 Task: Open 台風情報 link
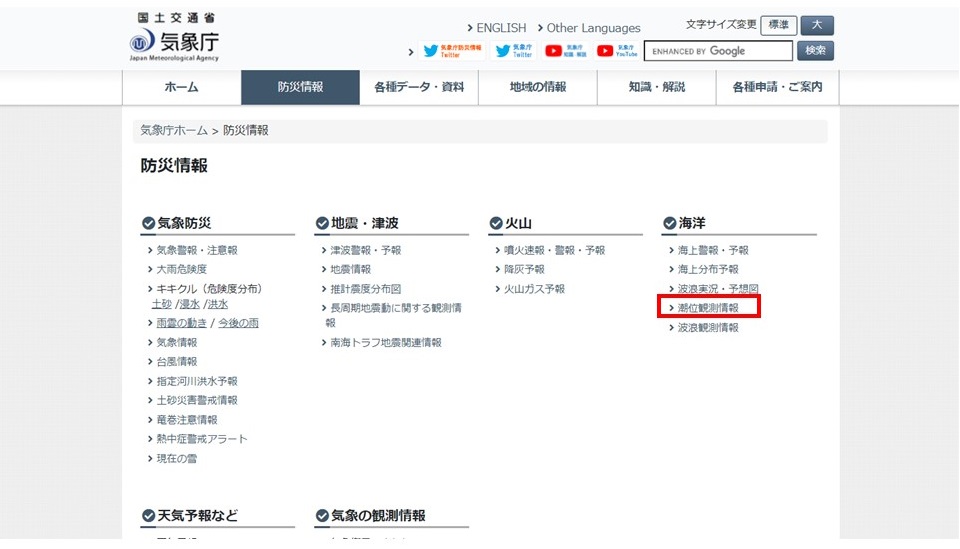click(x=176, y=362)
